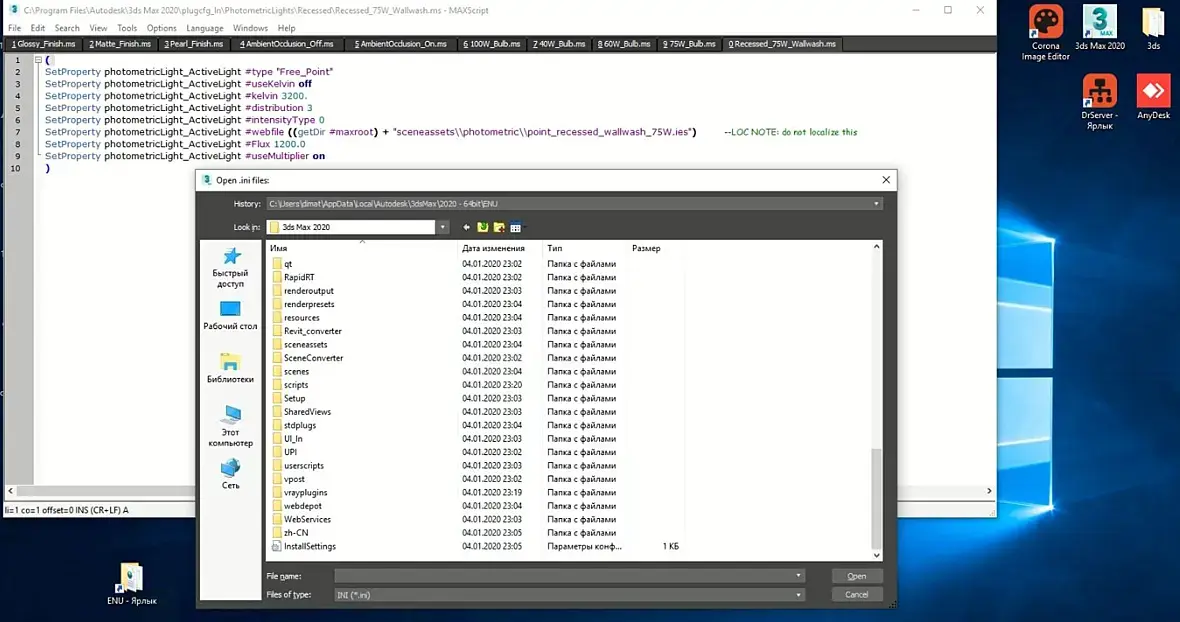Click the scripts folder icon
This screenshot has width=1180, height=622.
point(276,385)
